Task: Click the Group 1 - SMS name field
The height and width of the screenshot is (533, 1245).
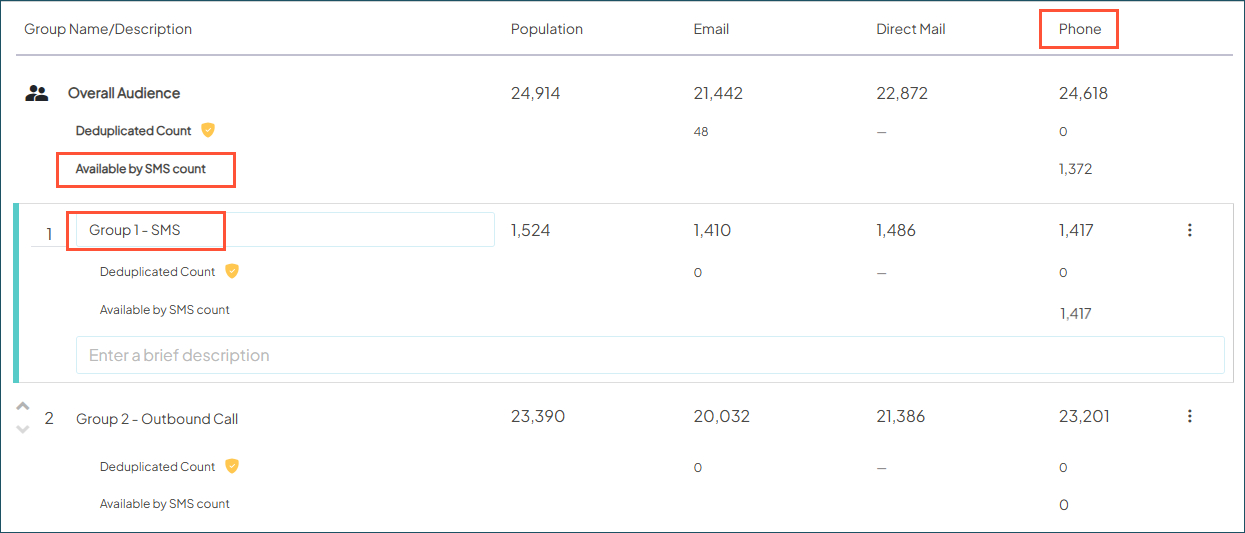Action: (x=285, y=230)
